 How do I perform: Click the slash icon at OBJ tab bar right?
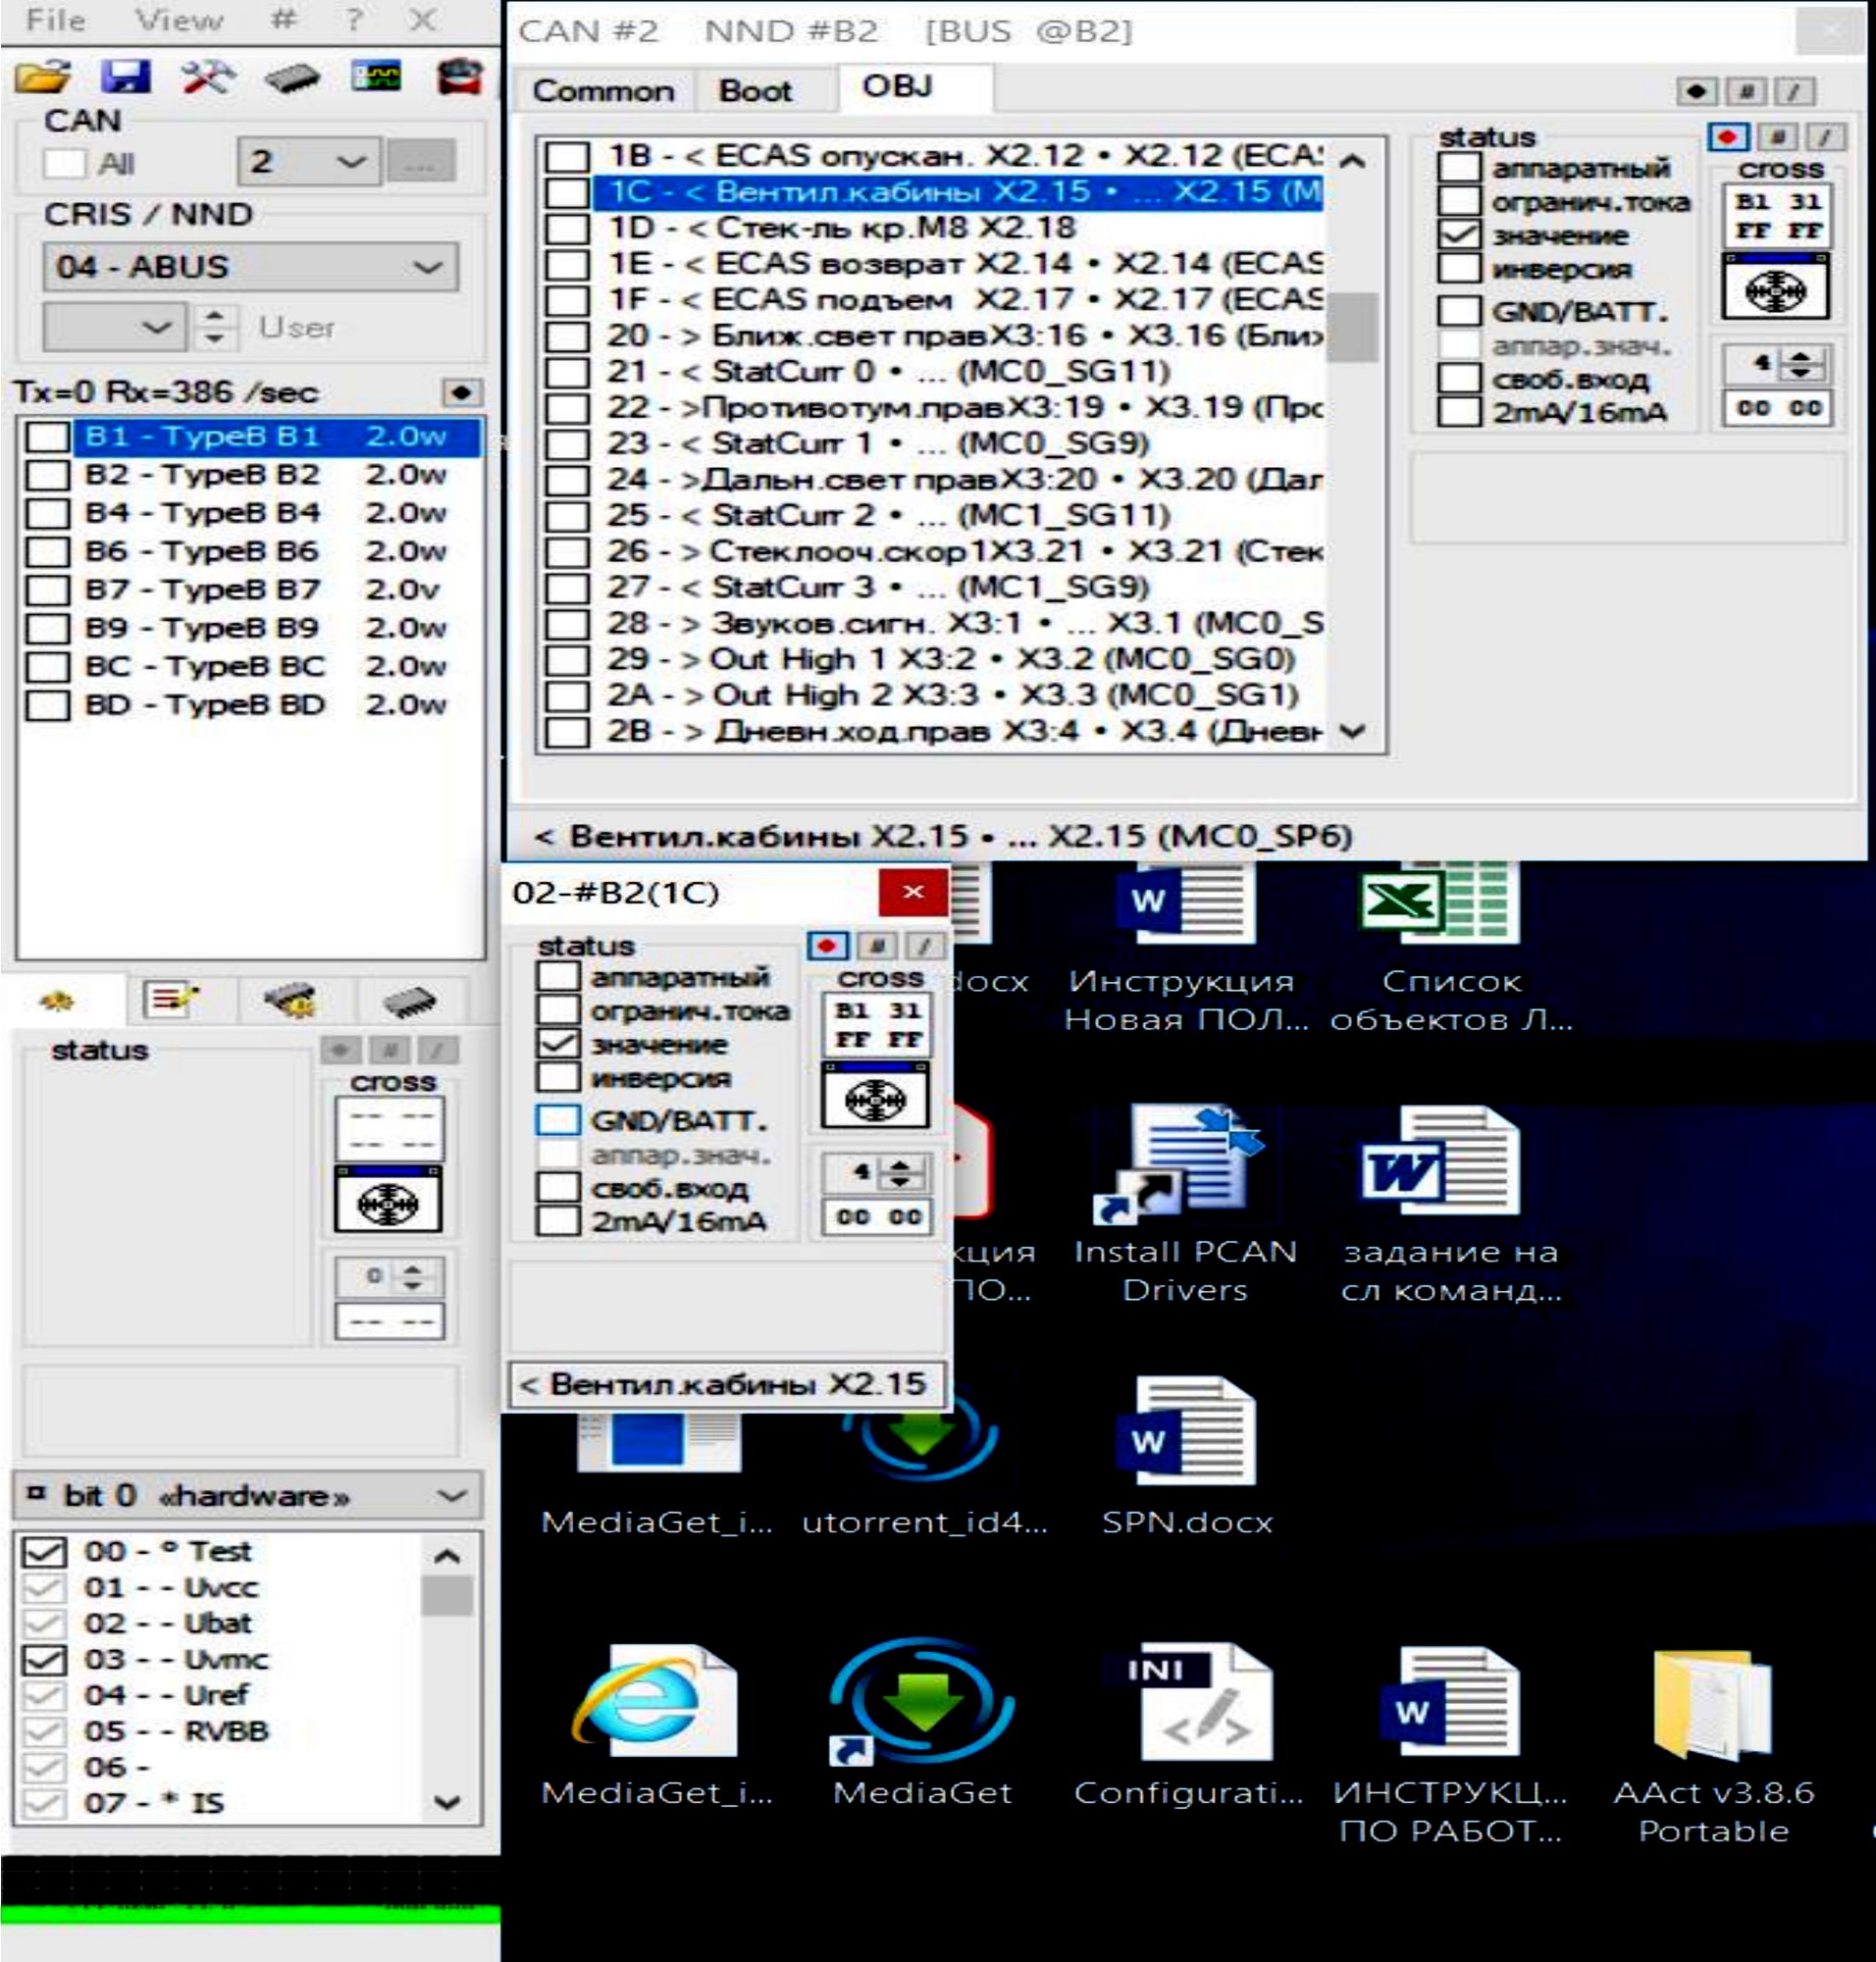(1794, 92)
